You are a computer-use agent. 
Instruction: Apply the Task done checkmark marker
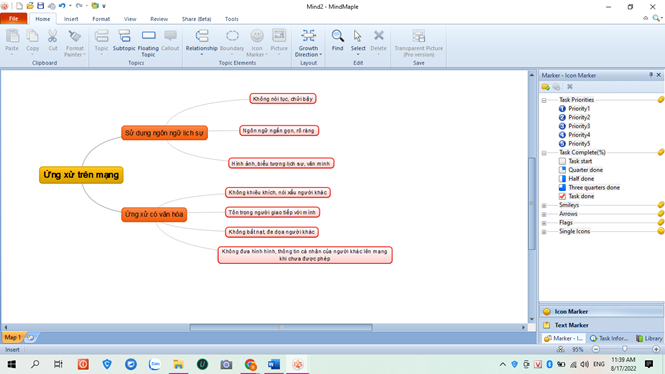click(x=562, y=196)
